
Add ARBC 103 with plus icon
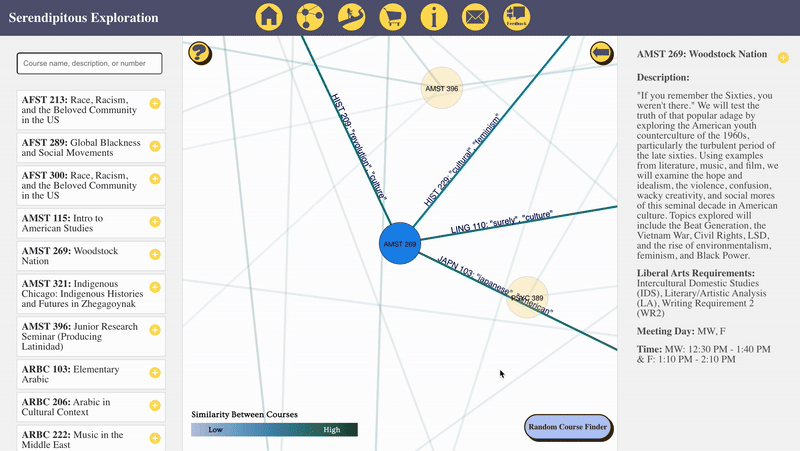pyautogui.click(x=155, y=372)
